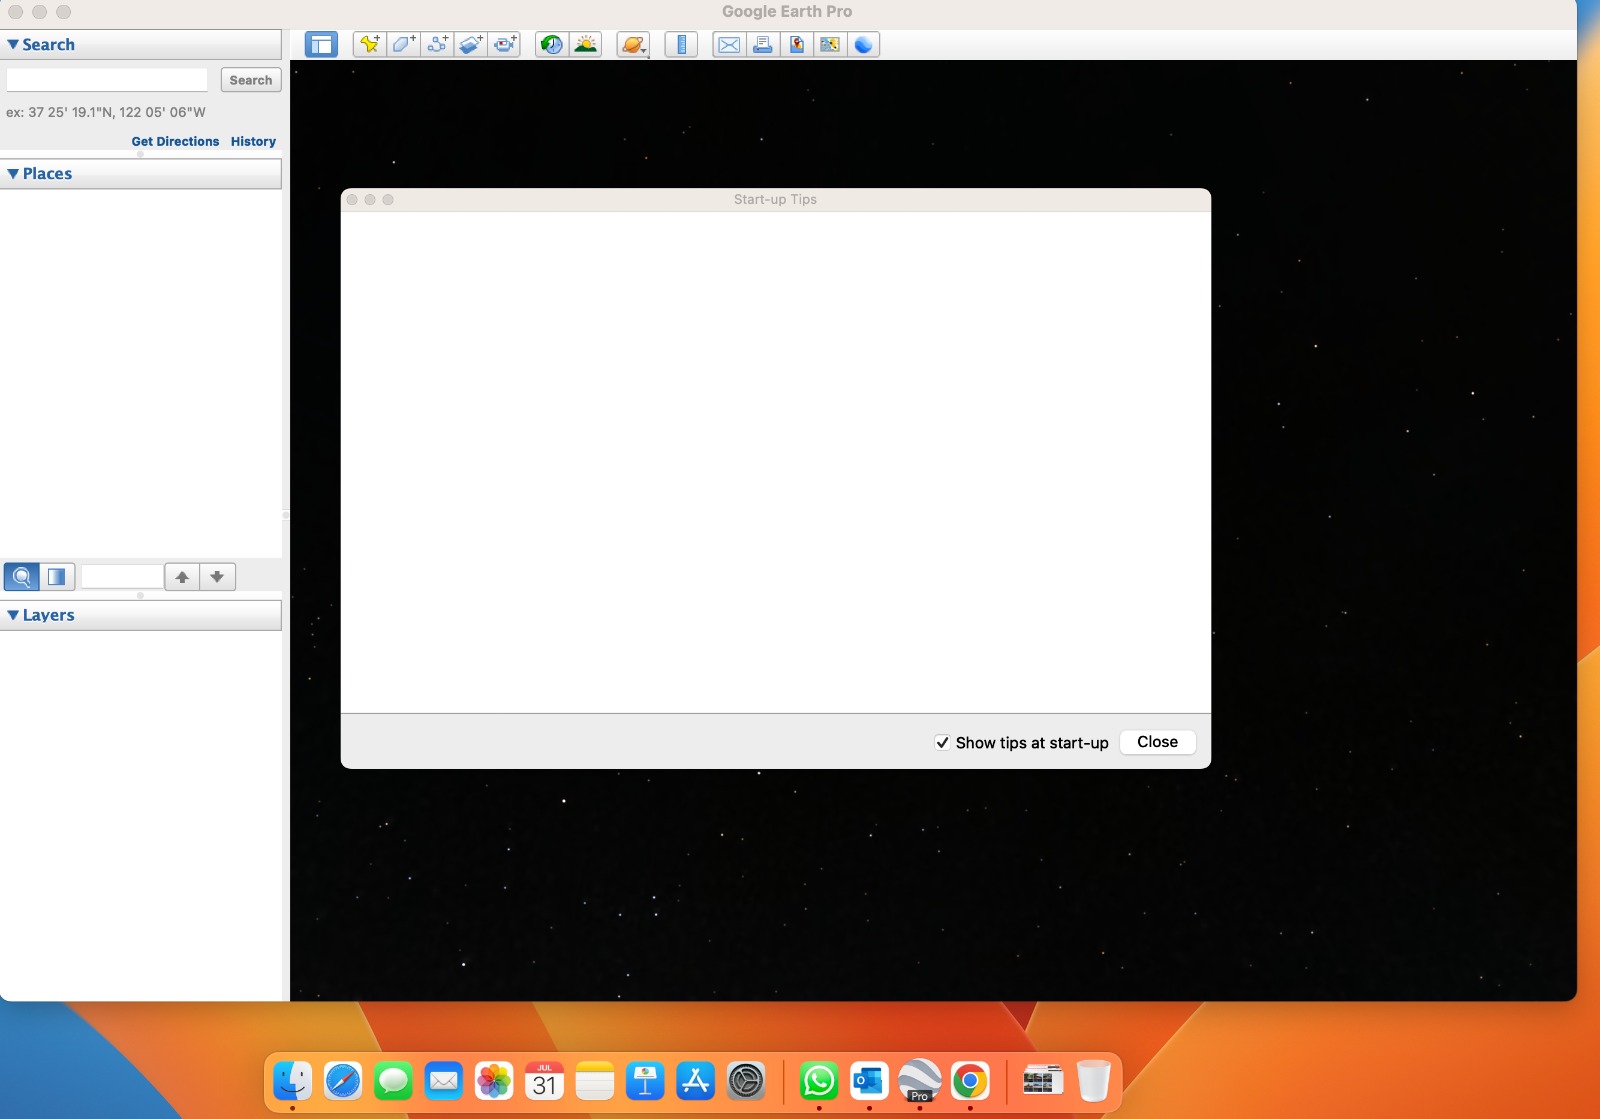Click the email envelope icon
Image resolution: width=1600 pixels, height=1119 pixels.
pyautogui.click(x=729, y=44)
